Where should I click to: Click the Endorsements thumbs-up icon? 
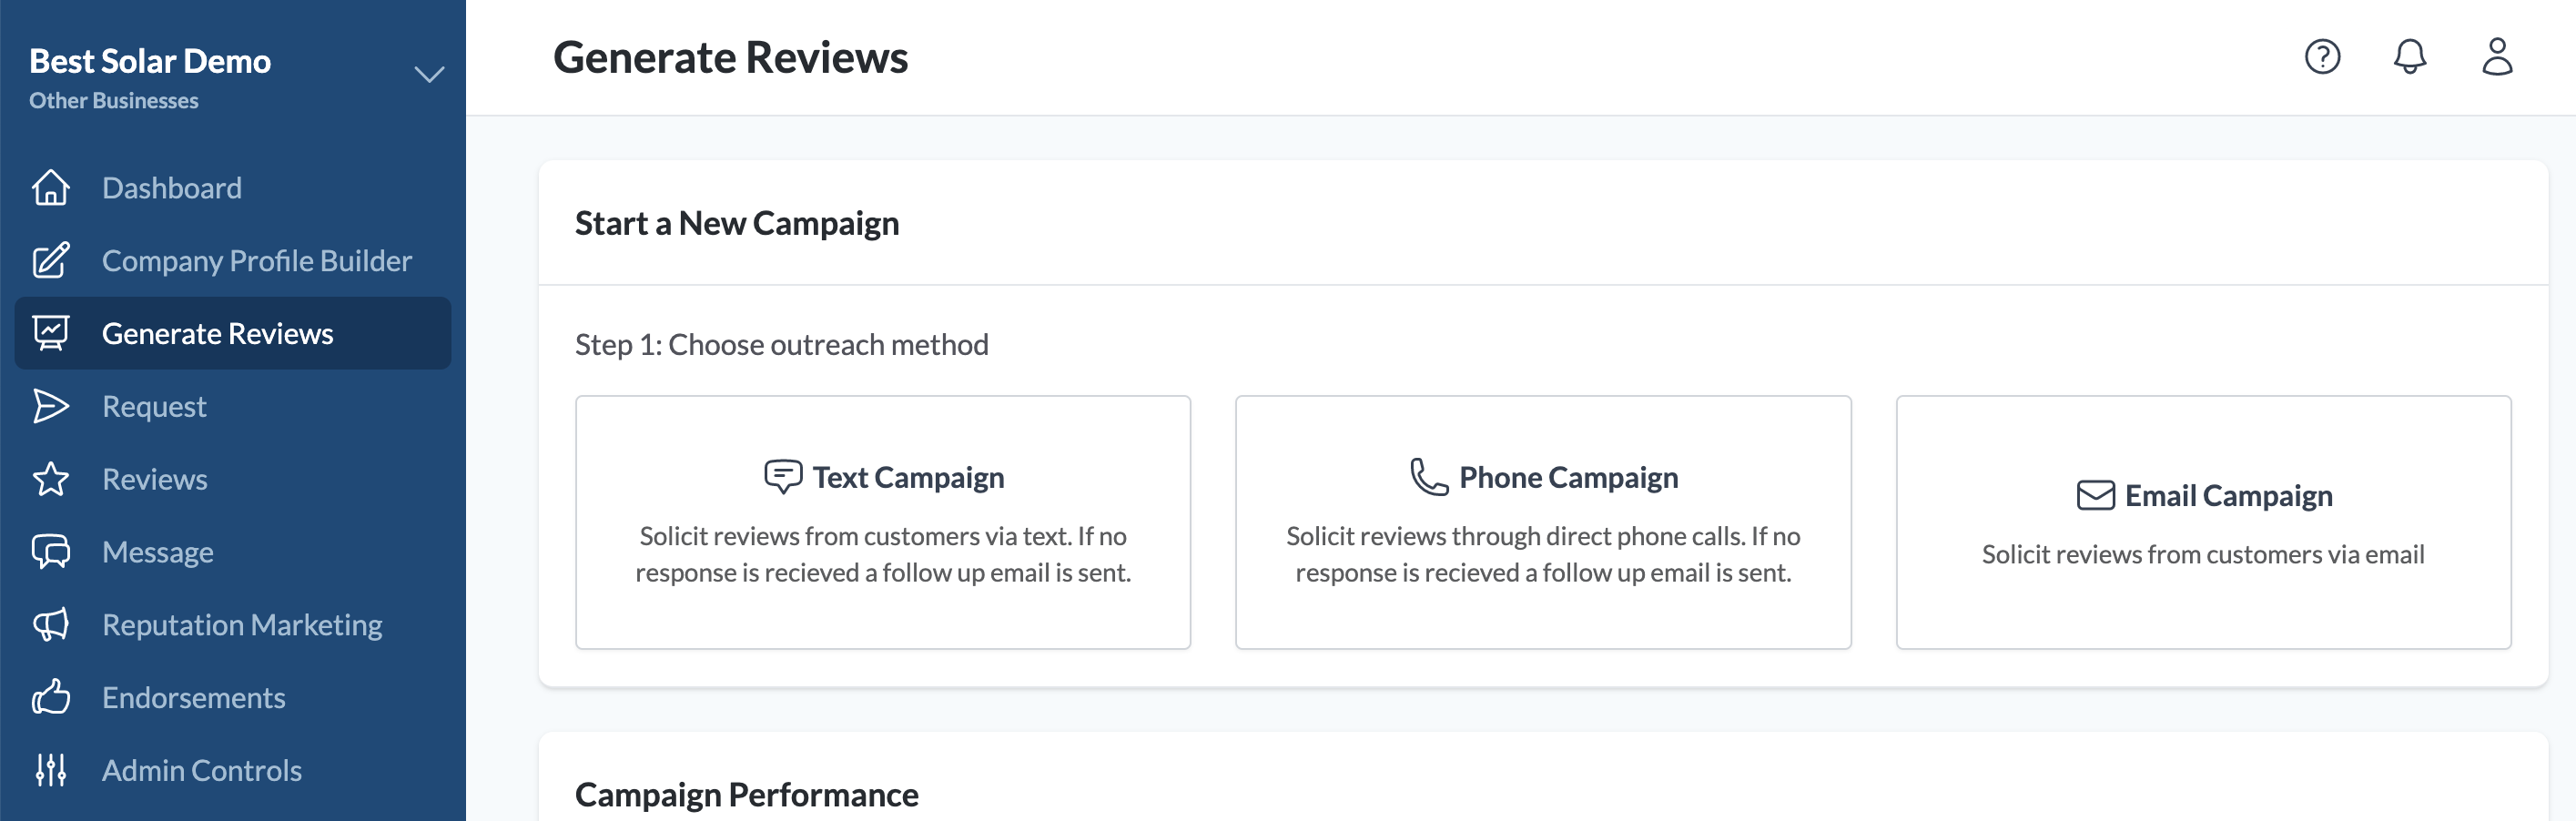(x=51, y=697)
